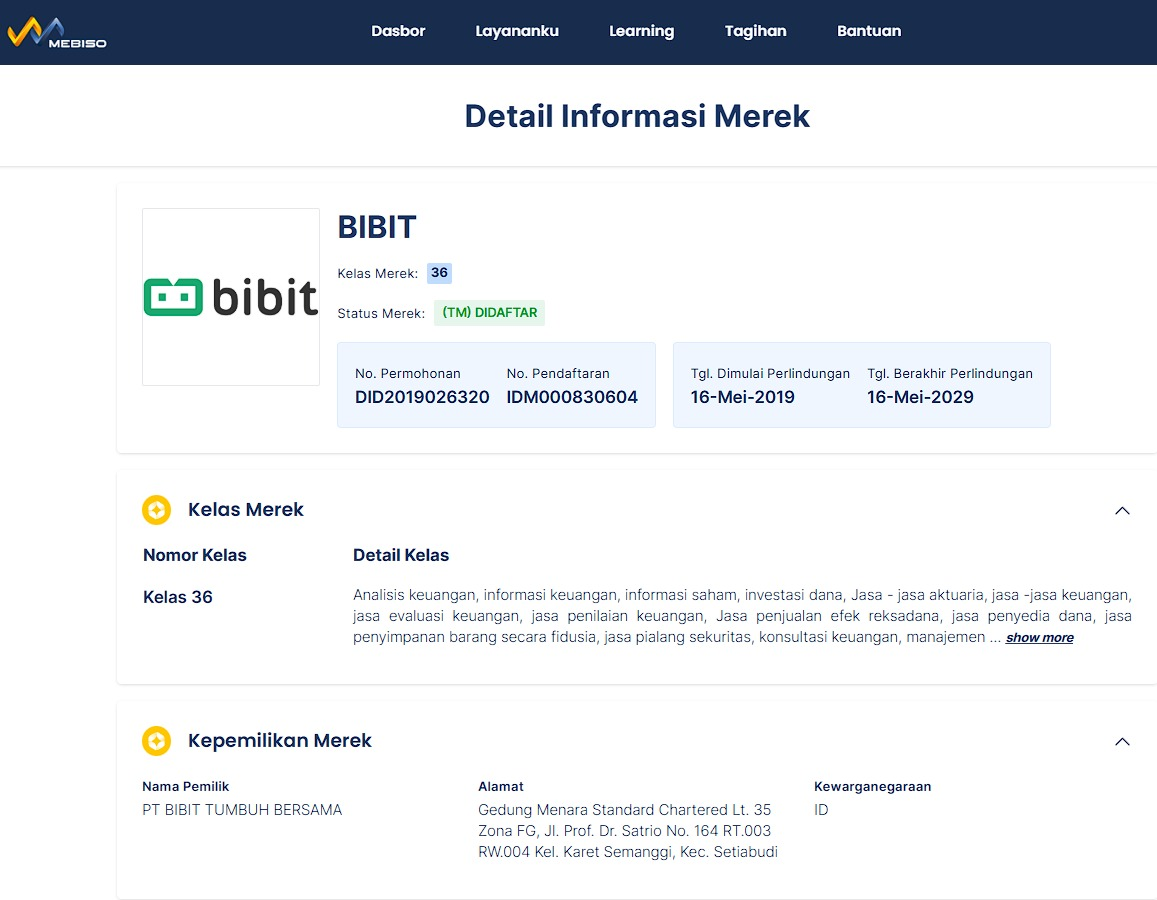Click the Kewarganegaraan value ID

pyautogui.click(x=821, y=810)
